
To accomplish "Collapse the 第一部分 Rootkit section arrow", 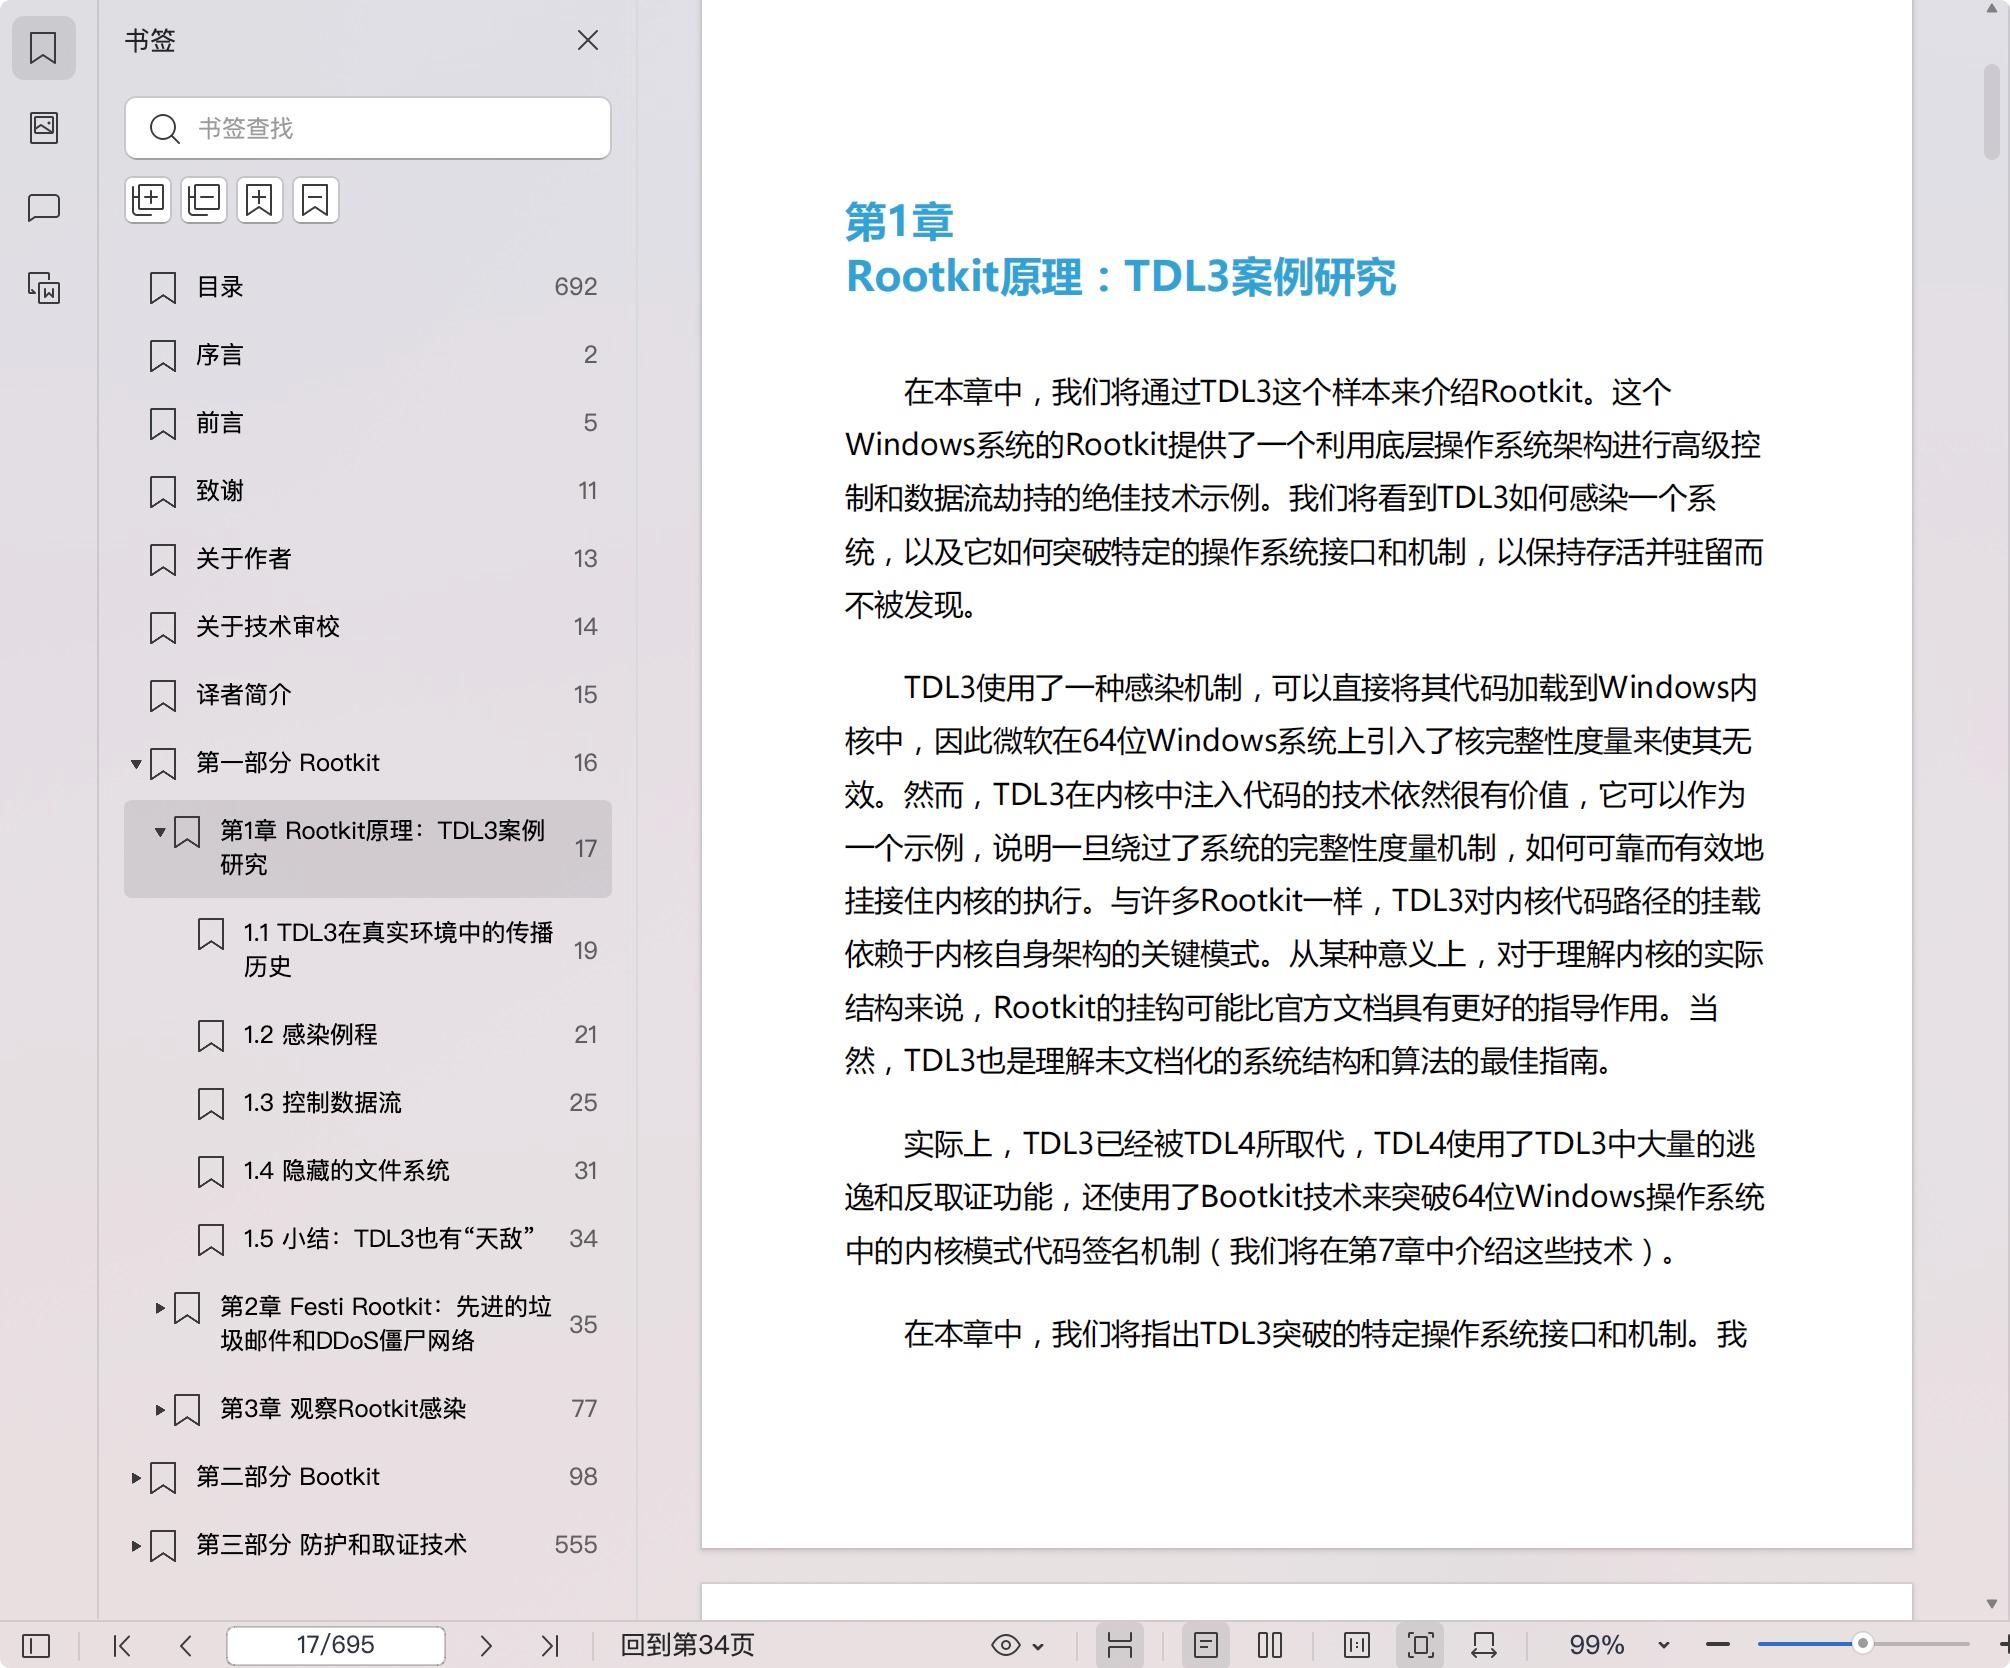I will [x=136, y=764].
